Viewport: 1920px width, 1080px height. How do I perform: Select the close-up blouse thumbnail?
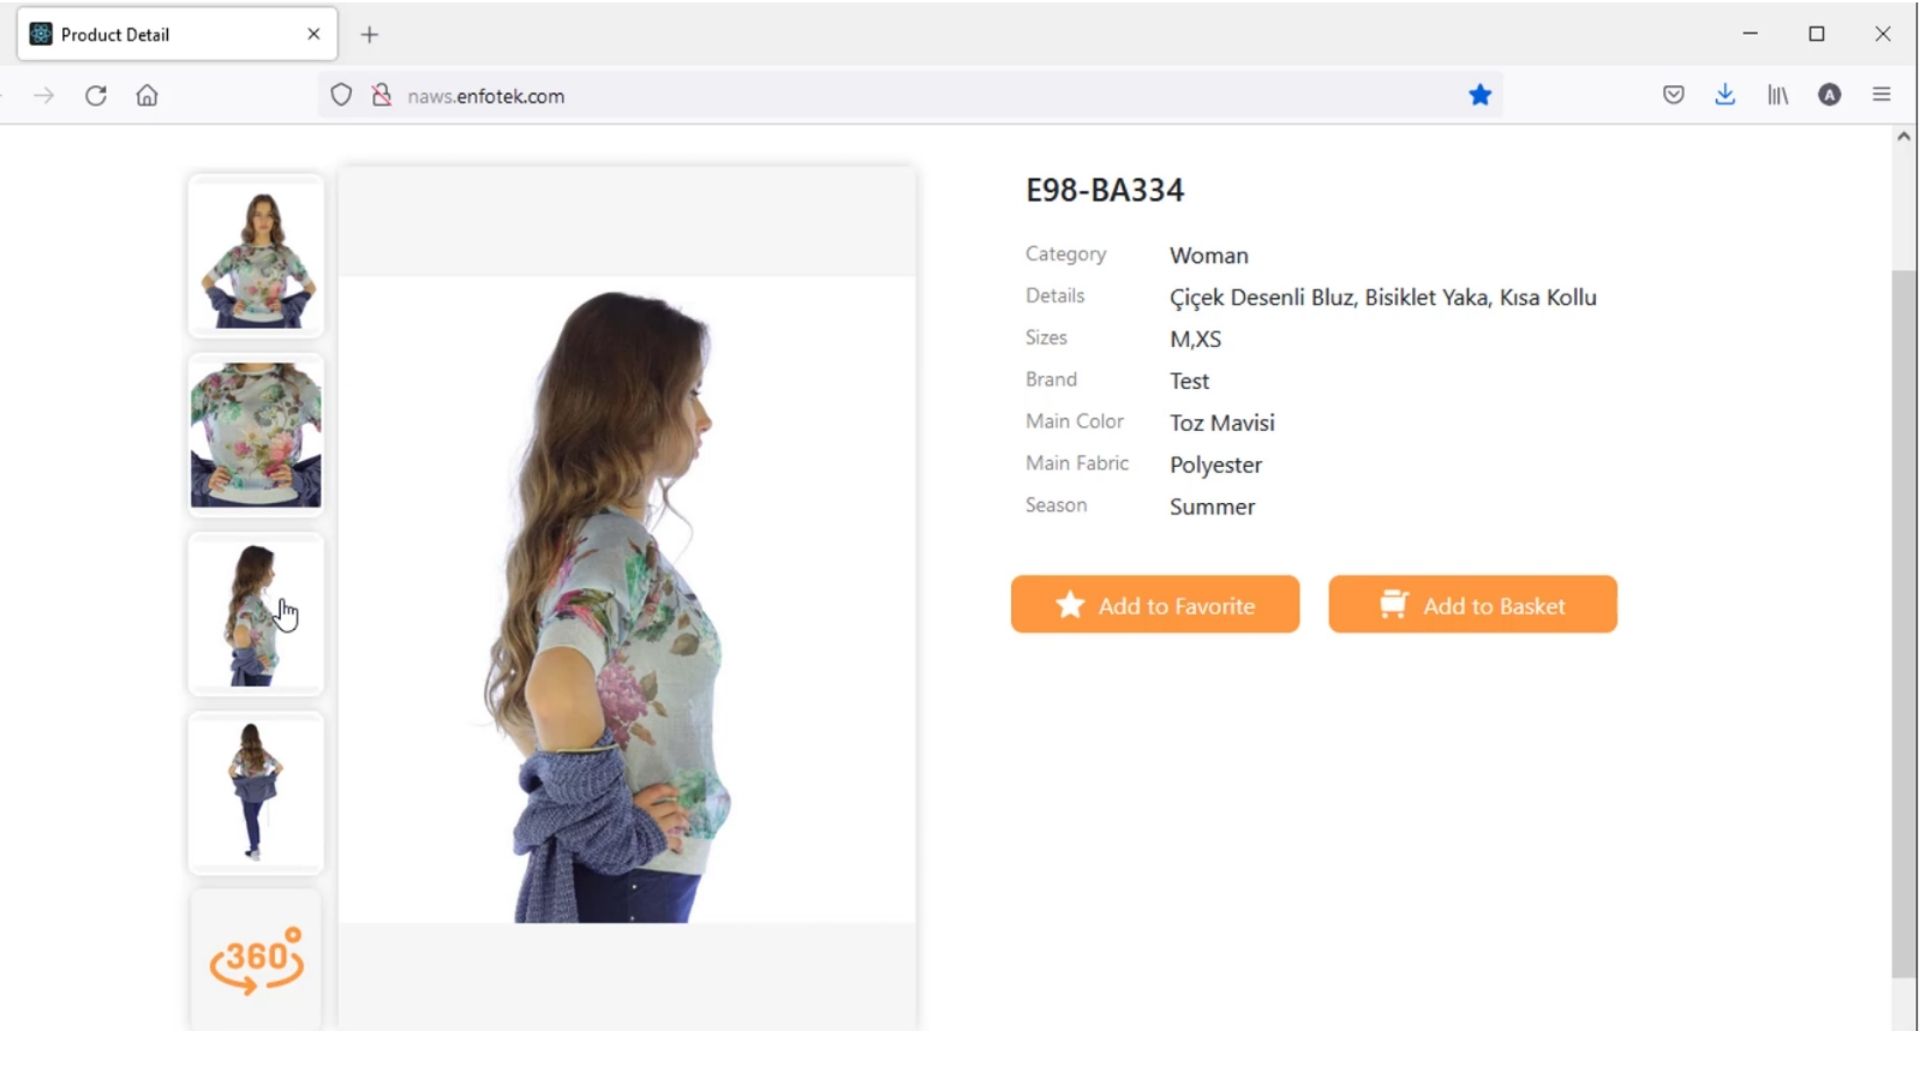256,435
